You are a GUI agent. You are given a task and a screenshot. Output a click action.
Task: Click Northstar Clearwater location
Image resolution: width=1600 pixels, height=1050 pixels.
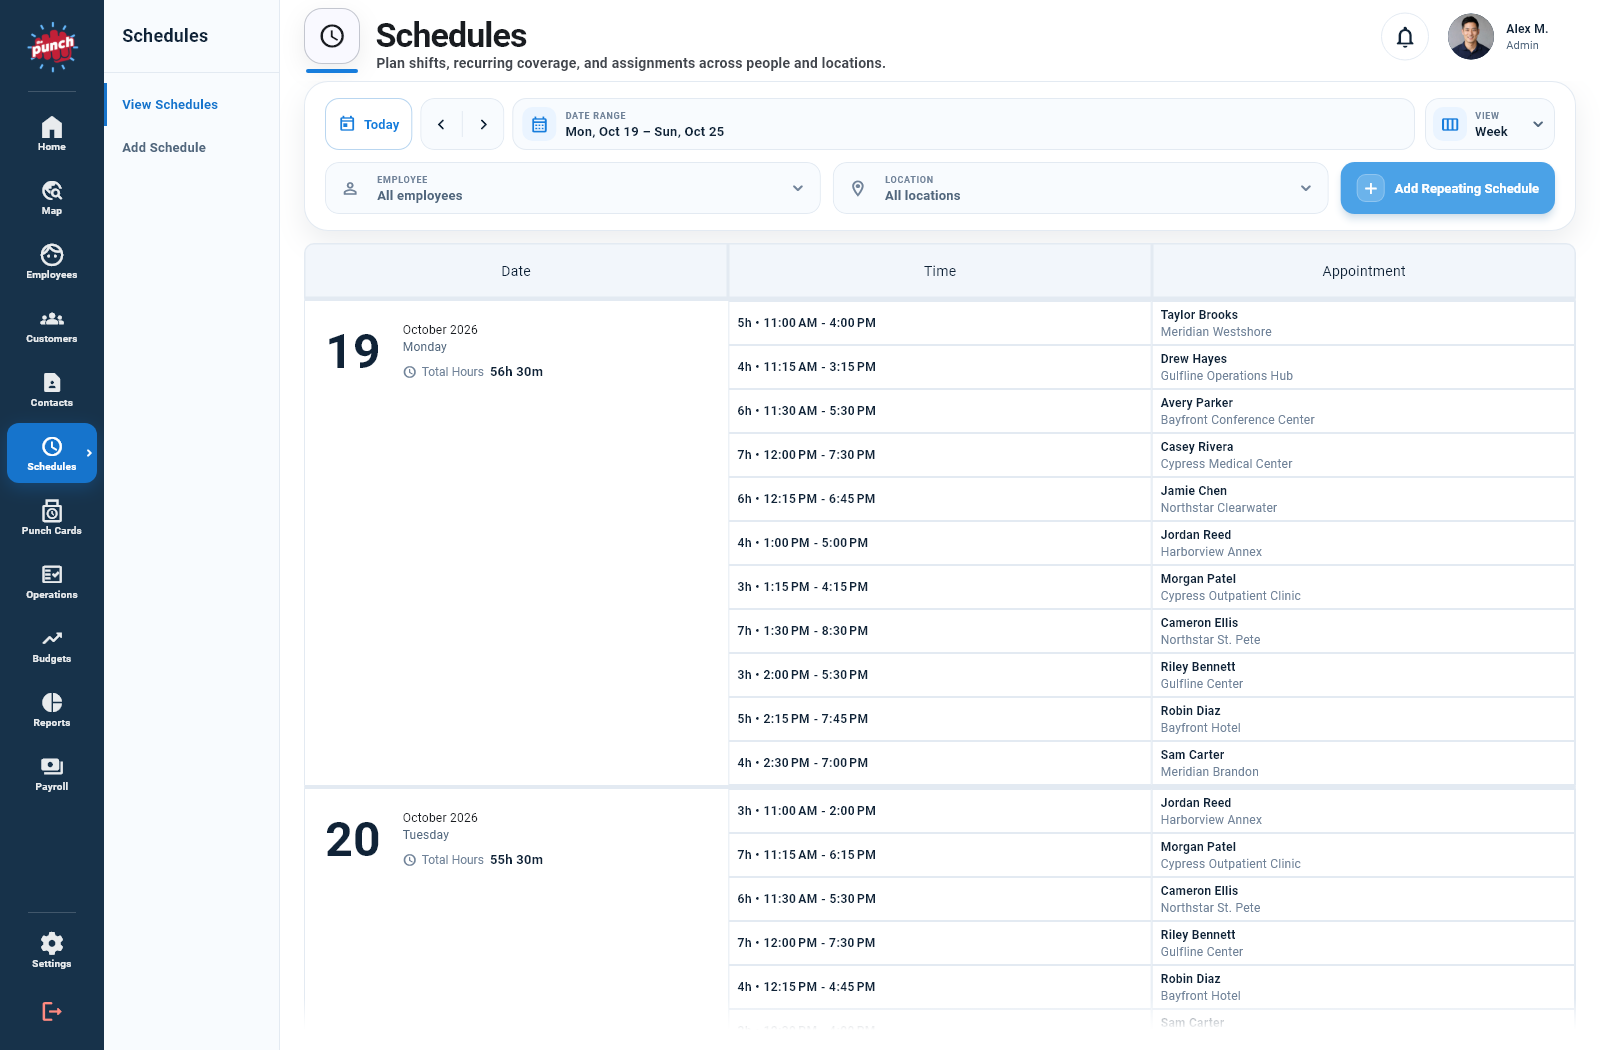1218,508
